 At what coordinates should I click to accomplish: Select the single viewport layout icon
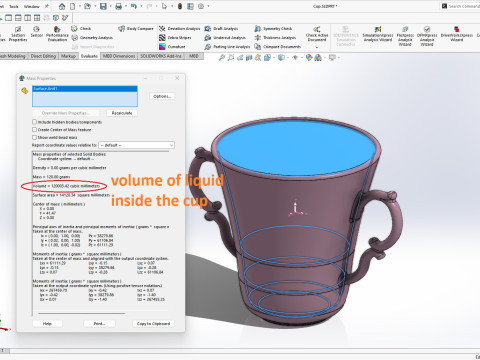tap(8, 18)
